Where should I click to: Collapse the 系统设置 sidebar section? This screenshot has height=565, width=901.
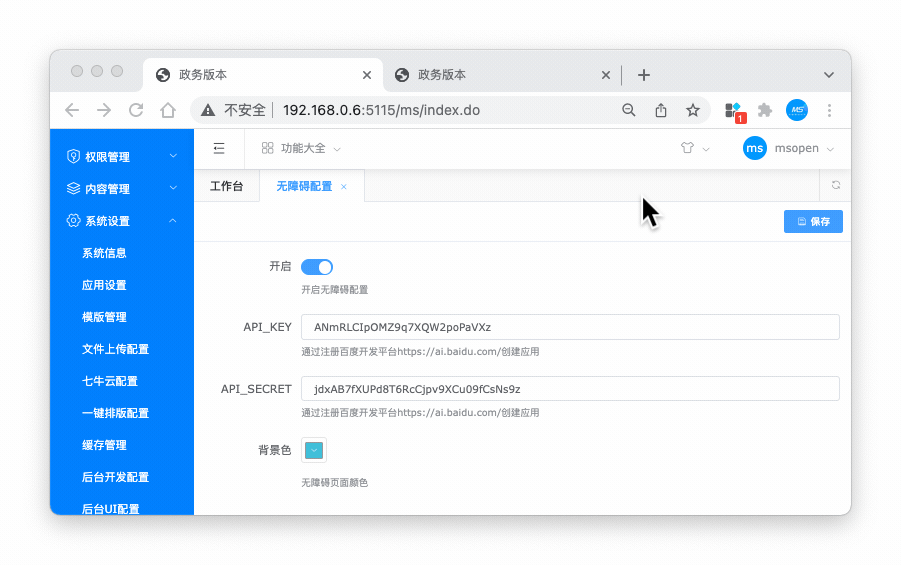click(121, 221)
